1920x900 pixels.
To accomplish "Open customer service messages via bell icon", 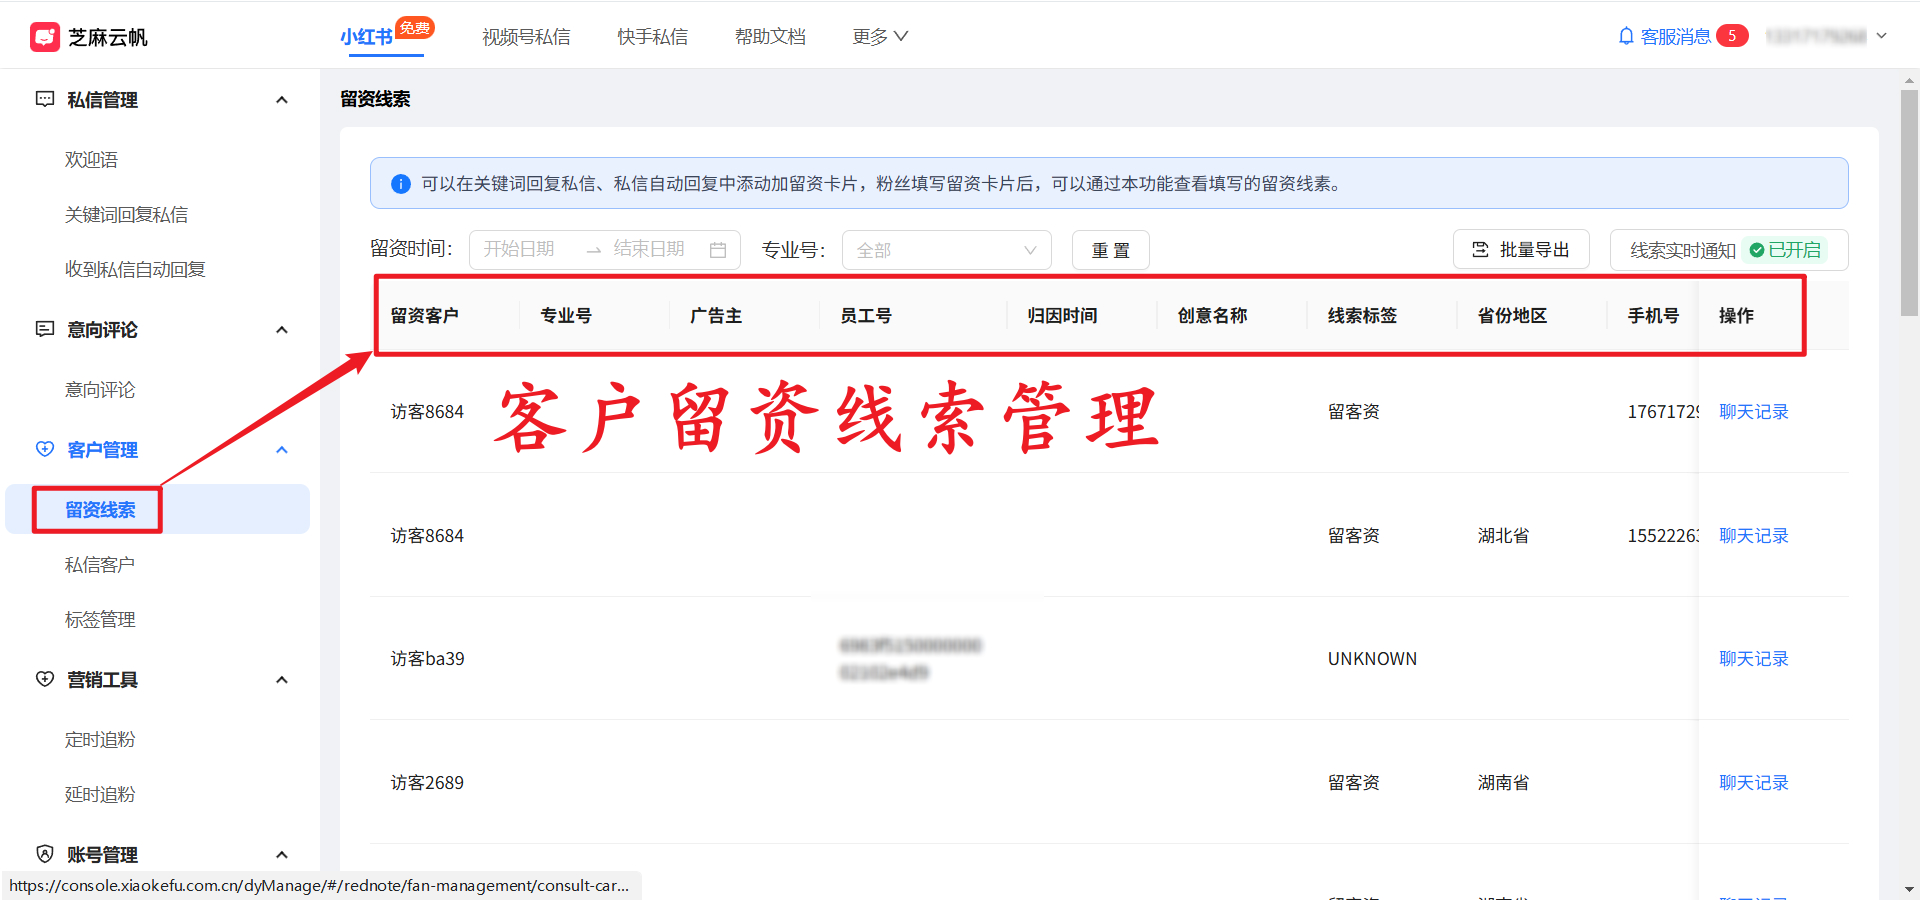I will (x=1624, y=35).
